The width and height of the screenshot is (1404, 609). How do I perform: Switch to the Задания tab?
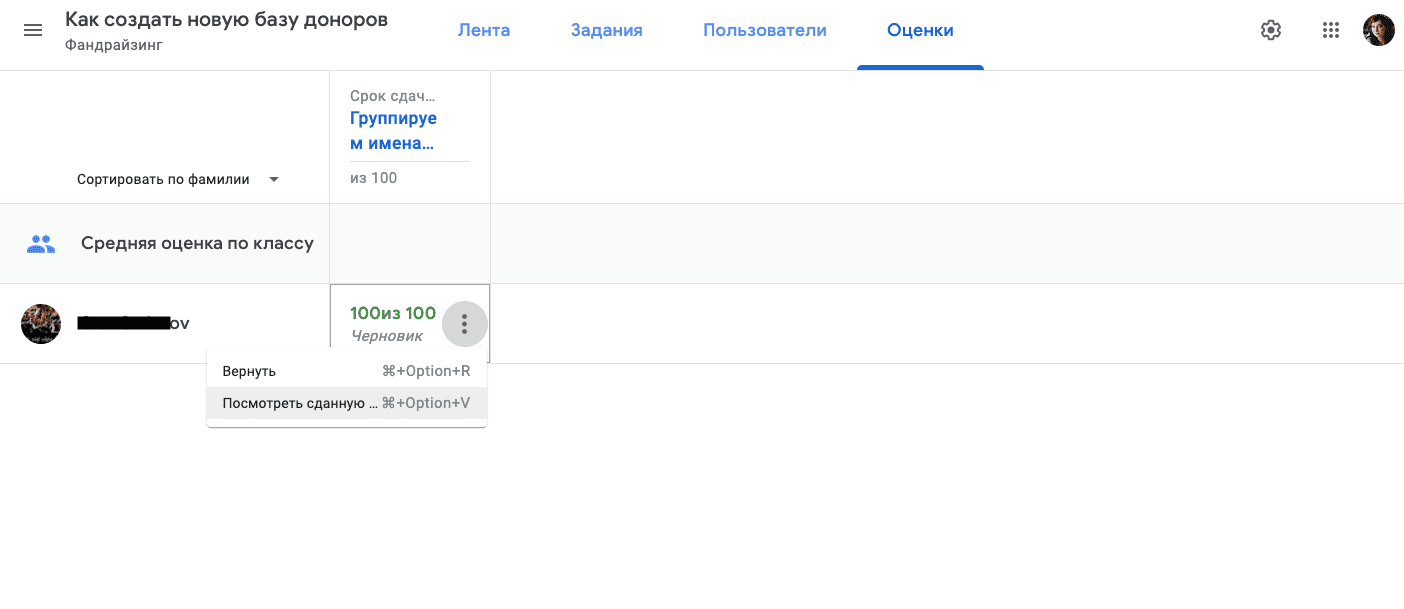point(606,30)
